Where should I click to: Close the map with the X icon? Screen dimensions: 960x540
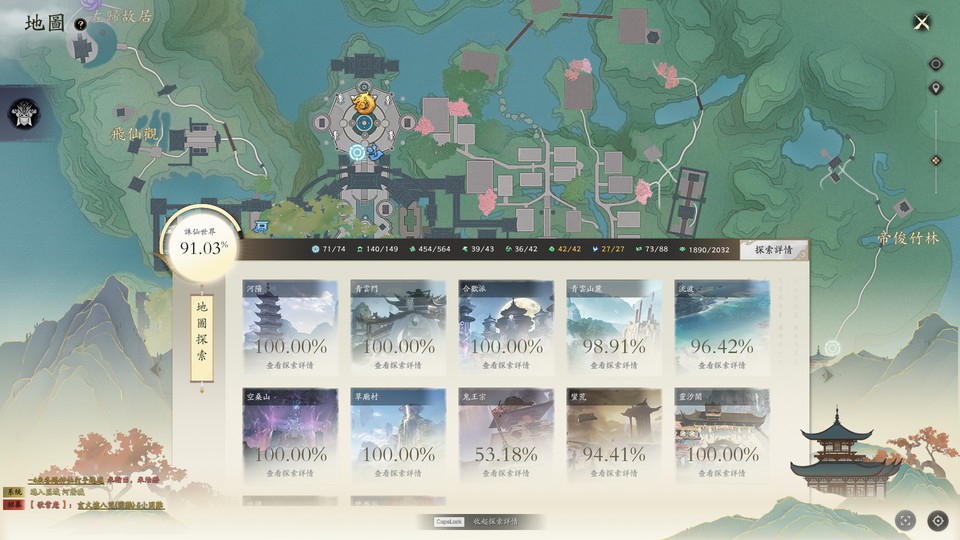921,23
